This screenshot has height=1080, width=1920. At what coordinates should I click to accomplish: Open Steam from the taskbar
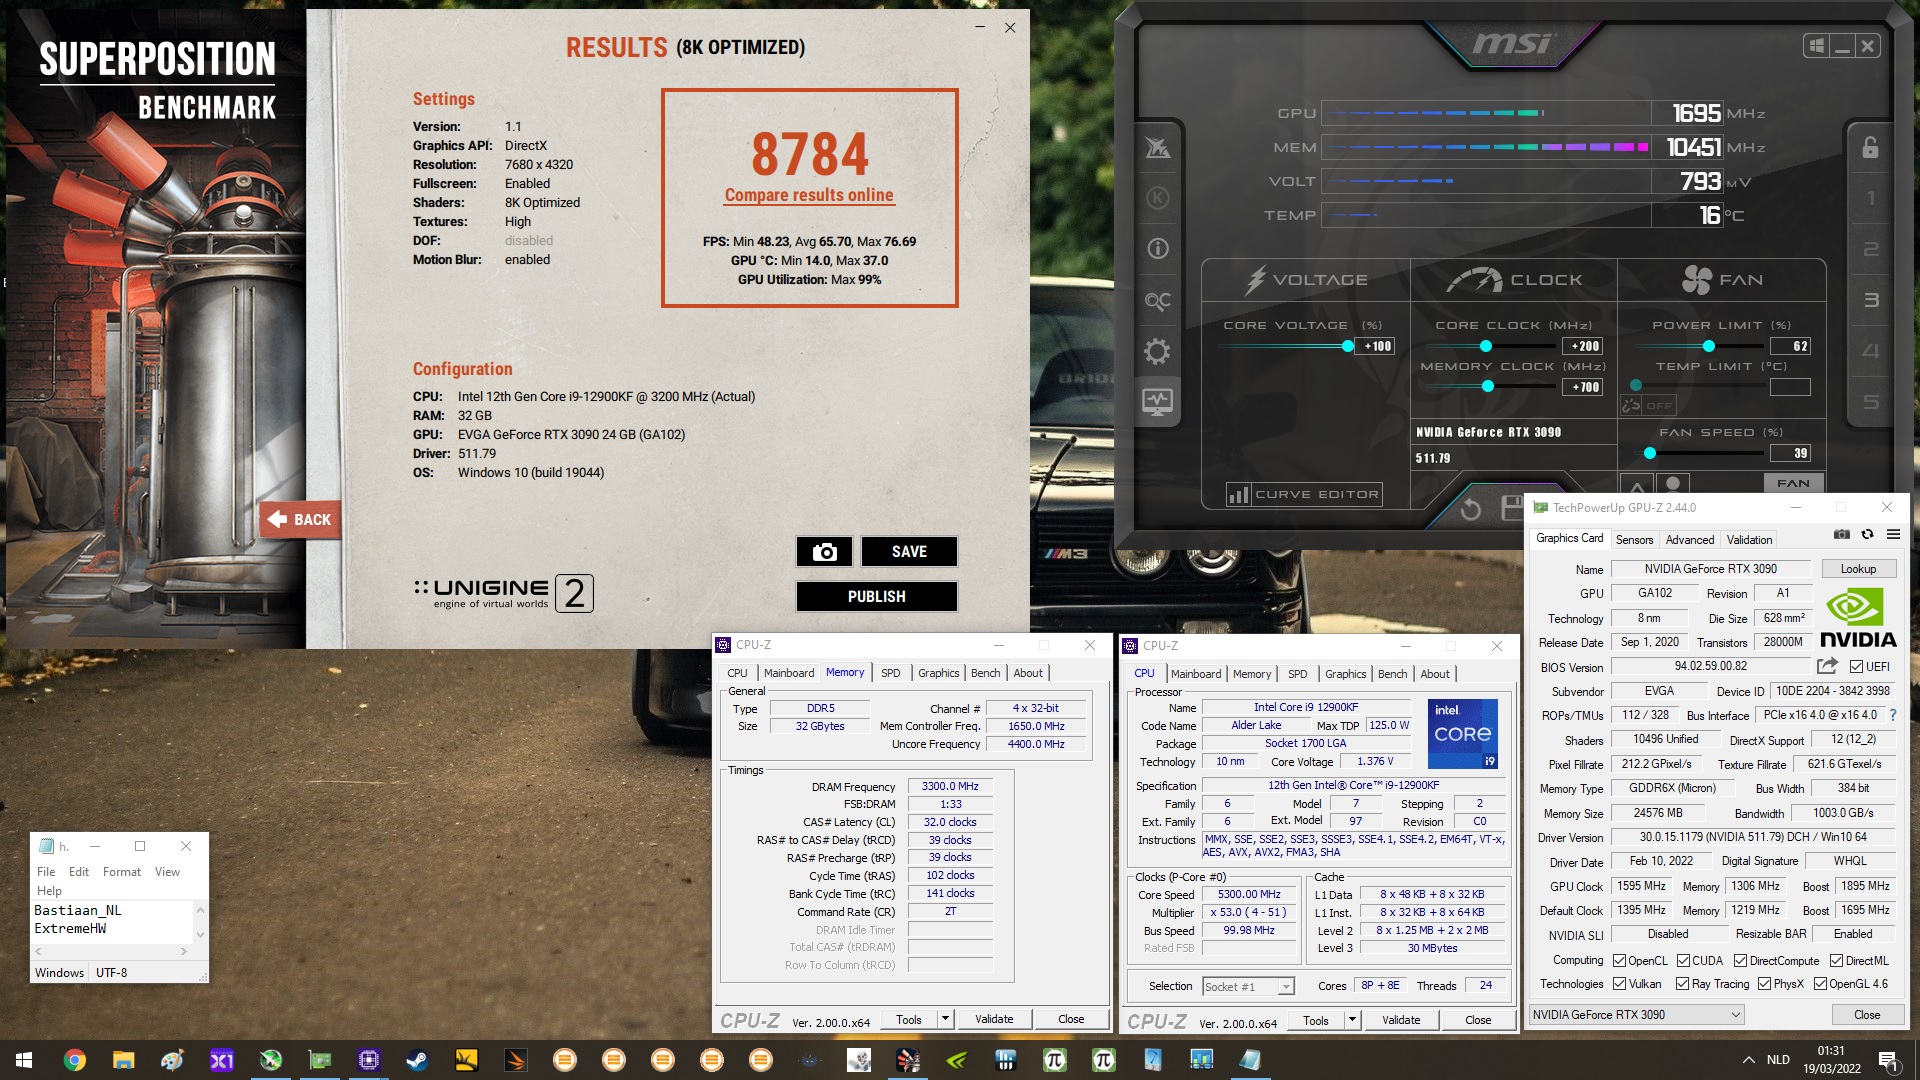click(x=417, y=1060)
